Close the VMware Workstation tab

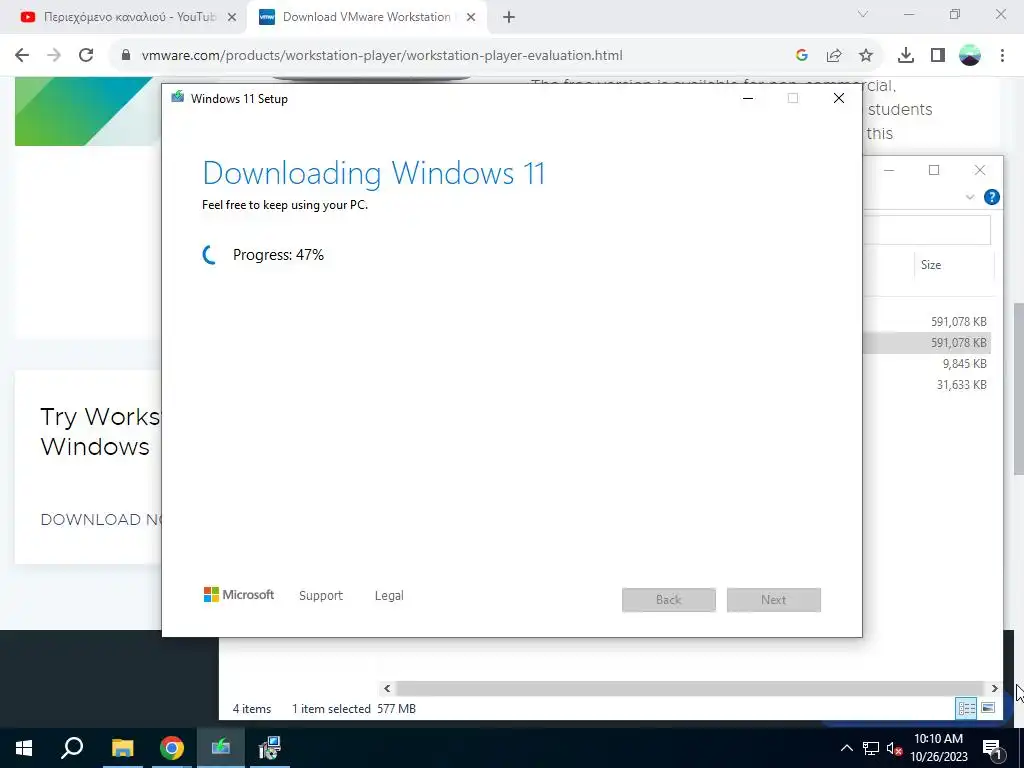471,18
